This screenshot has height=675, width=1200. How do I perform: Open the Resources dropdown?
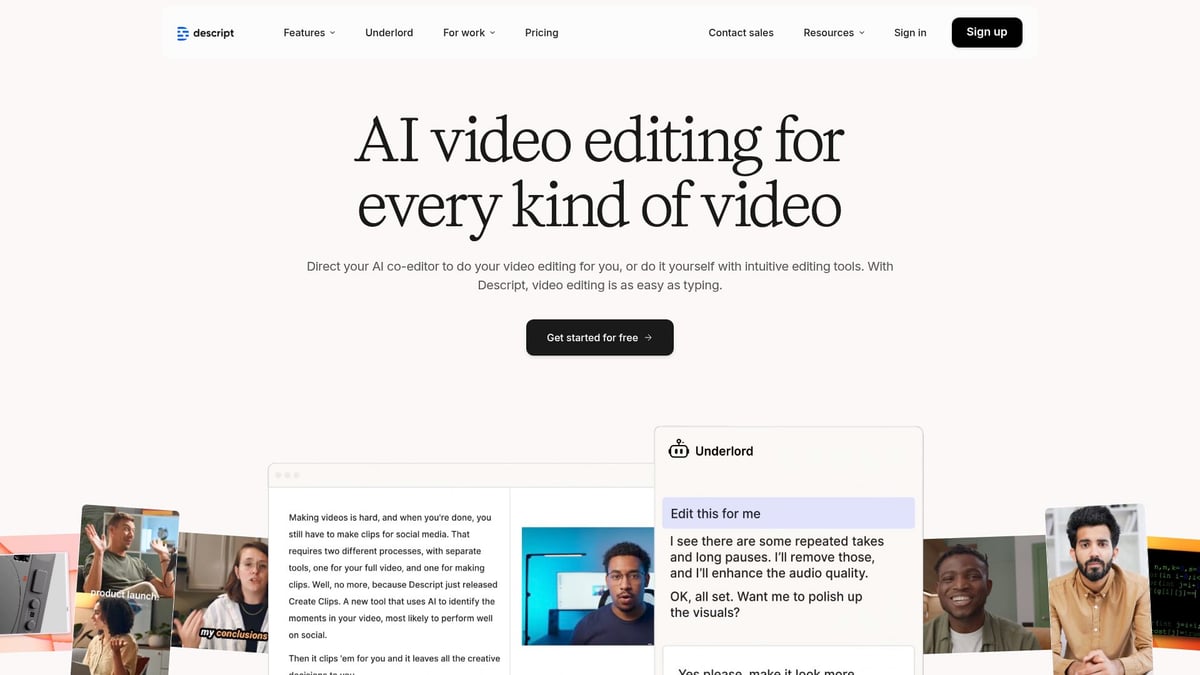[x=833, y=32]
